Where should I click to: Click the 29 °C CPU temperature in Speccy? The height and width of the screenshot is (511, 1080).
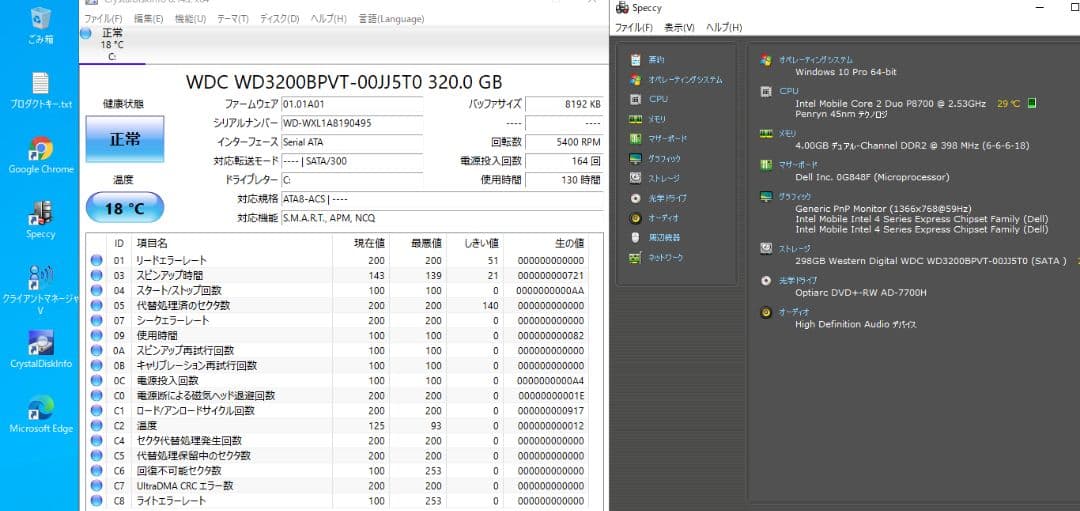[x=1008, y=103]
